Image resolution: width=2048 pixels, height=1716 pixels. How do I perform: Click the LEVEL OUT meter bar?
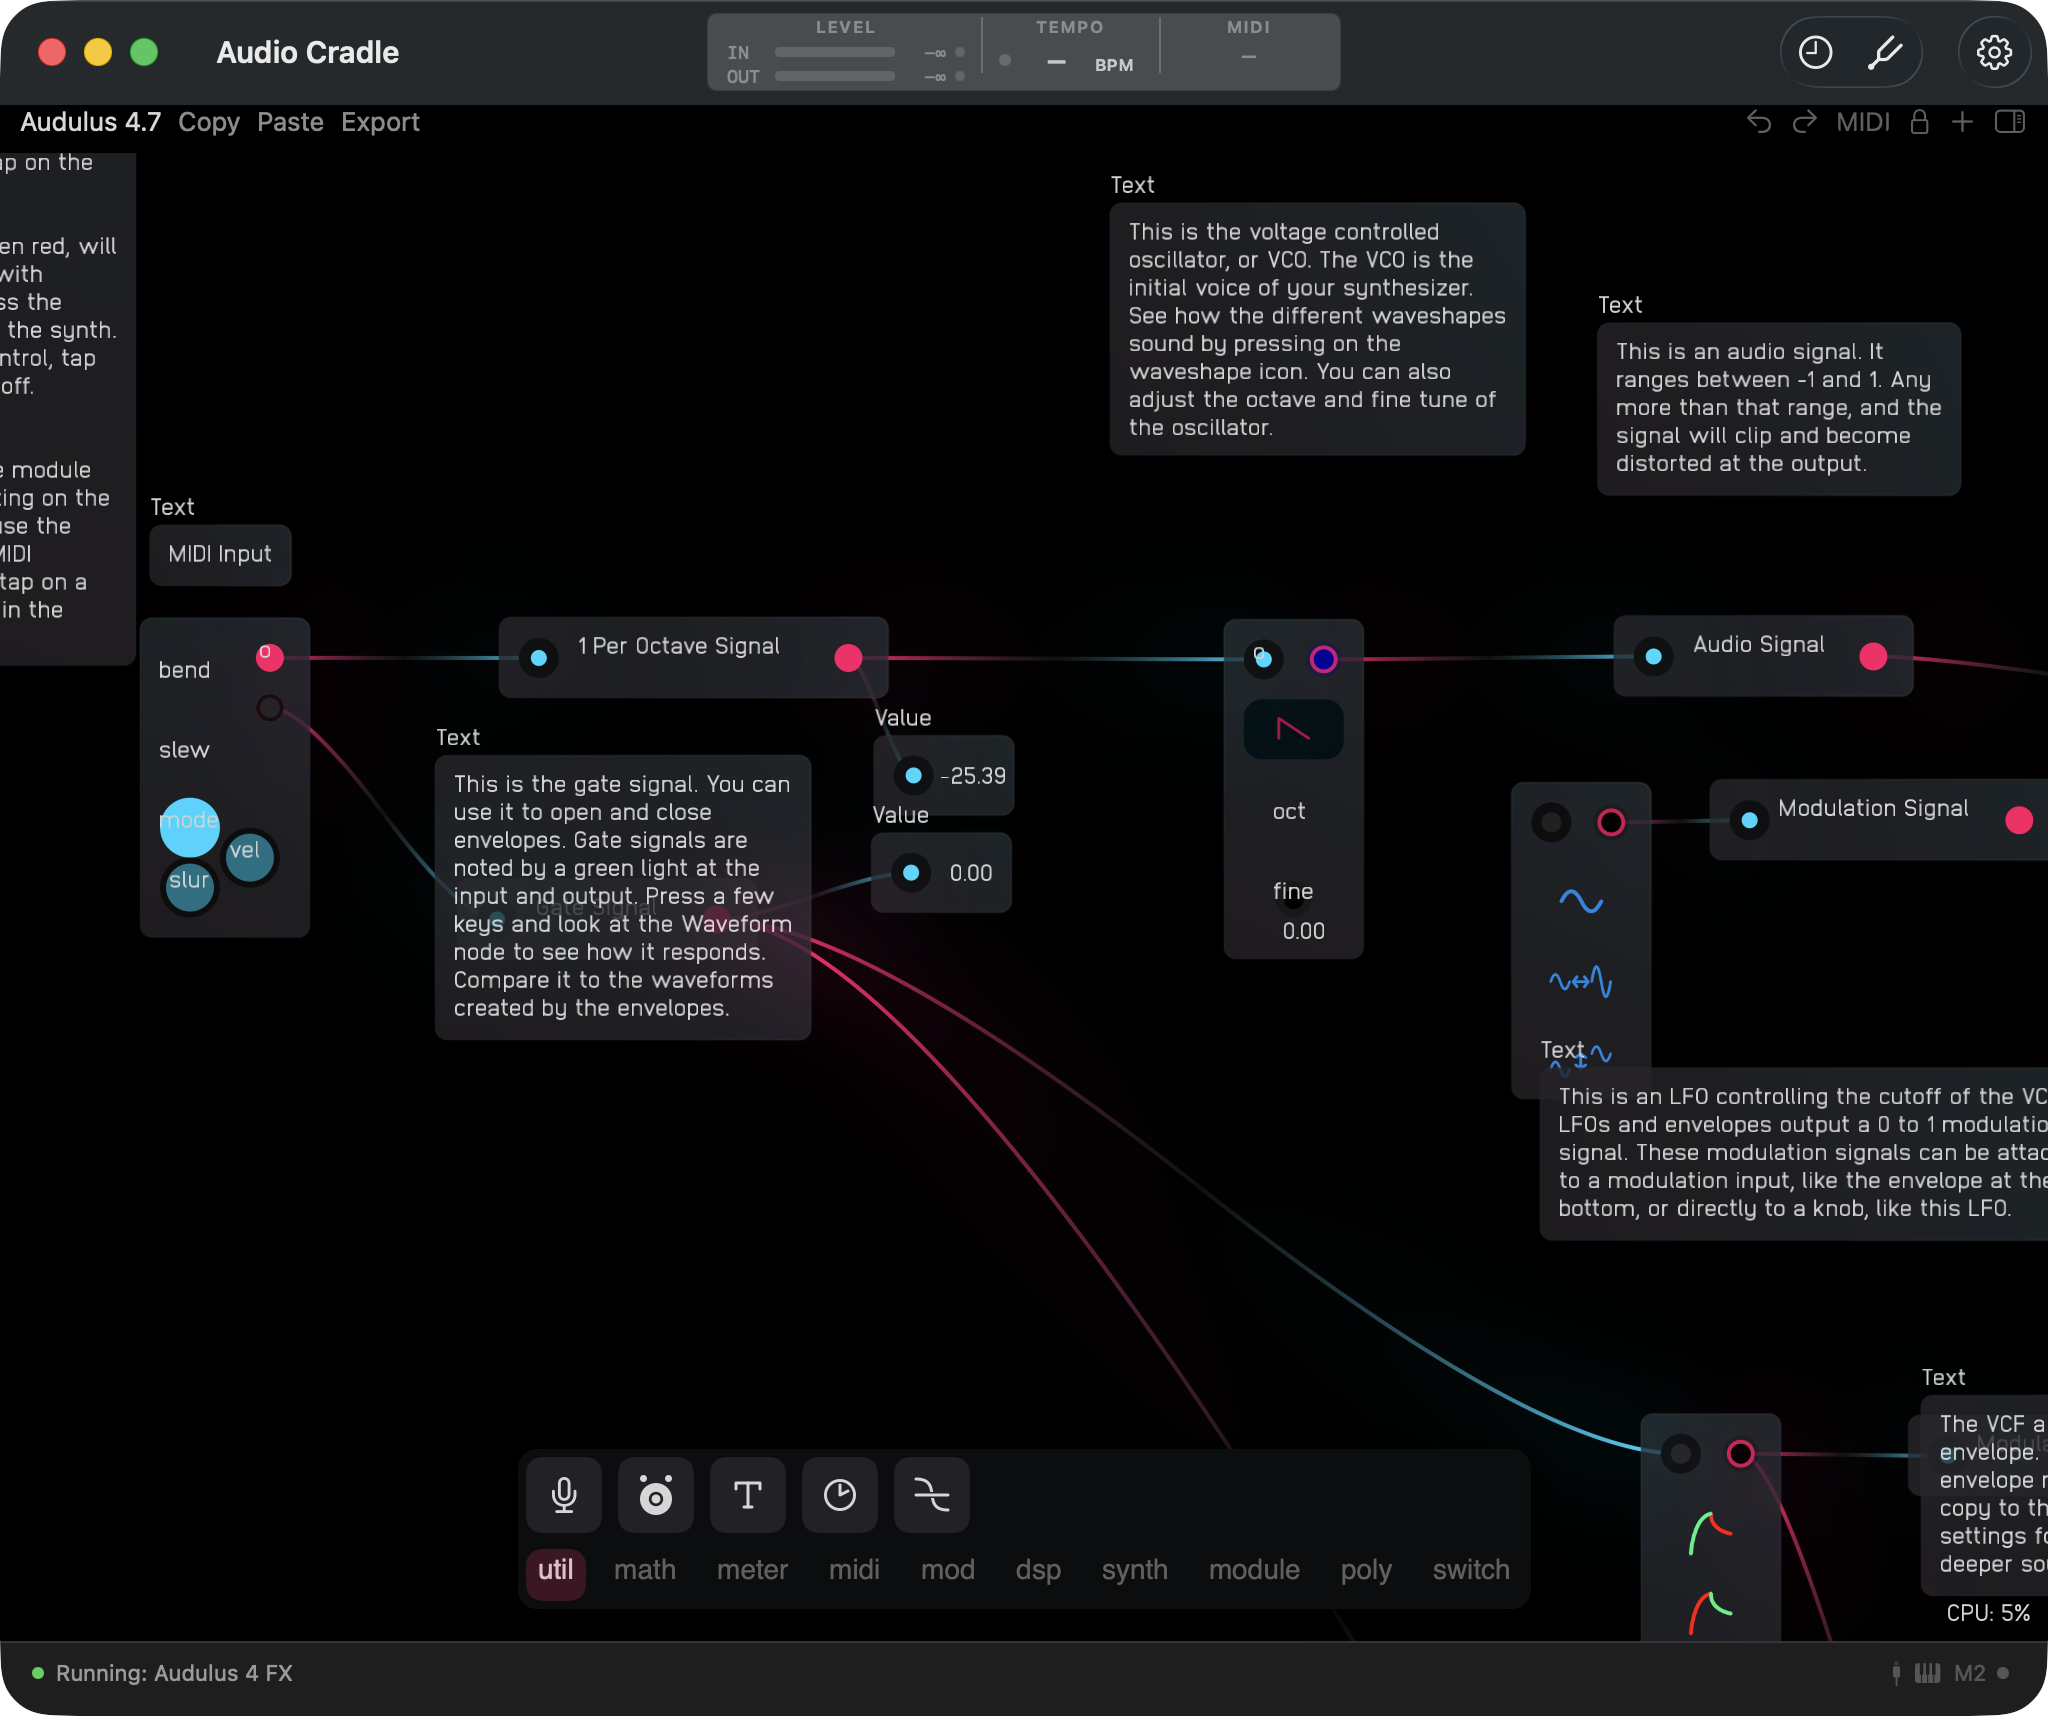[835, 76]
